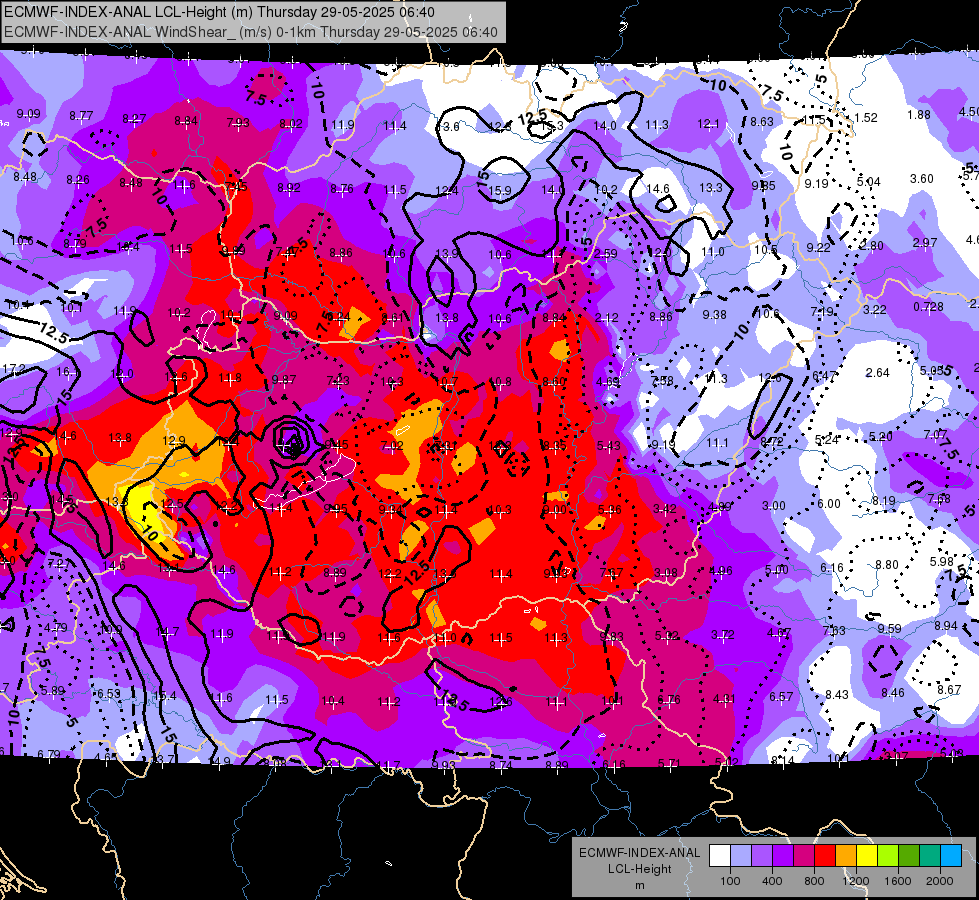Click the wind shear value '7.07'
Screen dimensions: 979x900
tap(935, 434)
